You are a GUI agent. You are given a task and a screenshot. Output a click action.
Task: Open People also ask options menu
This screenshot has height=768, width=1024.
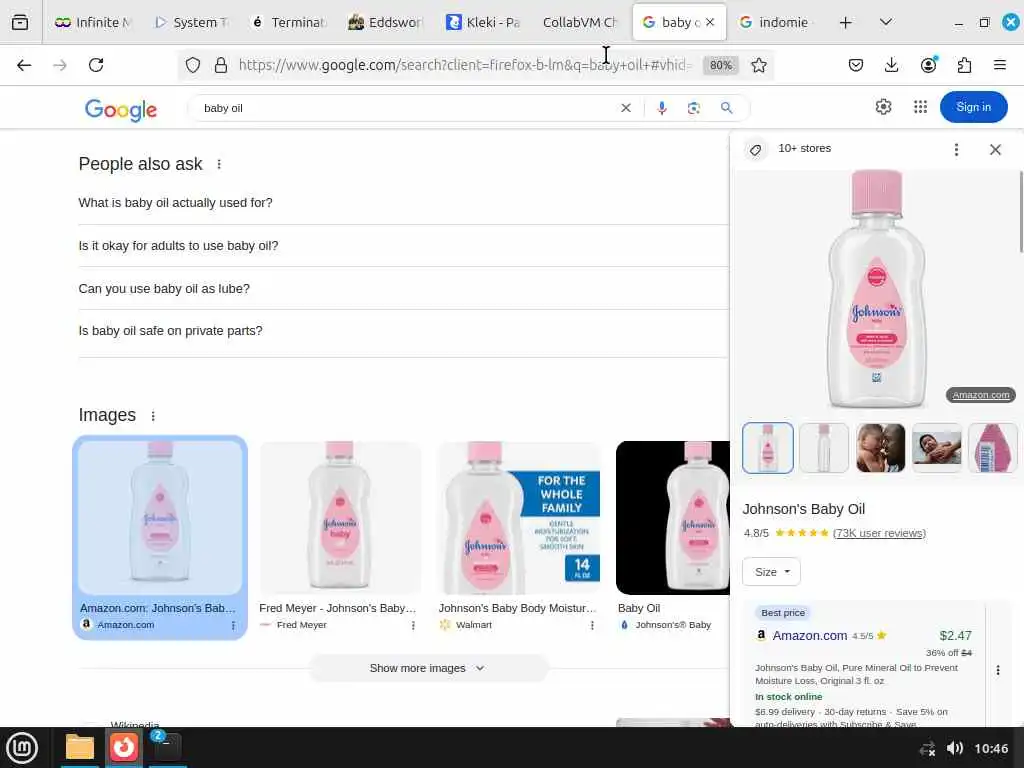coord(219,165)
